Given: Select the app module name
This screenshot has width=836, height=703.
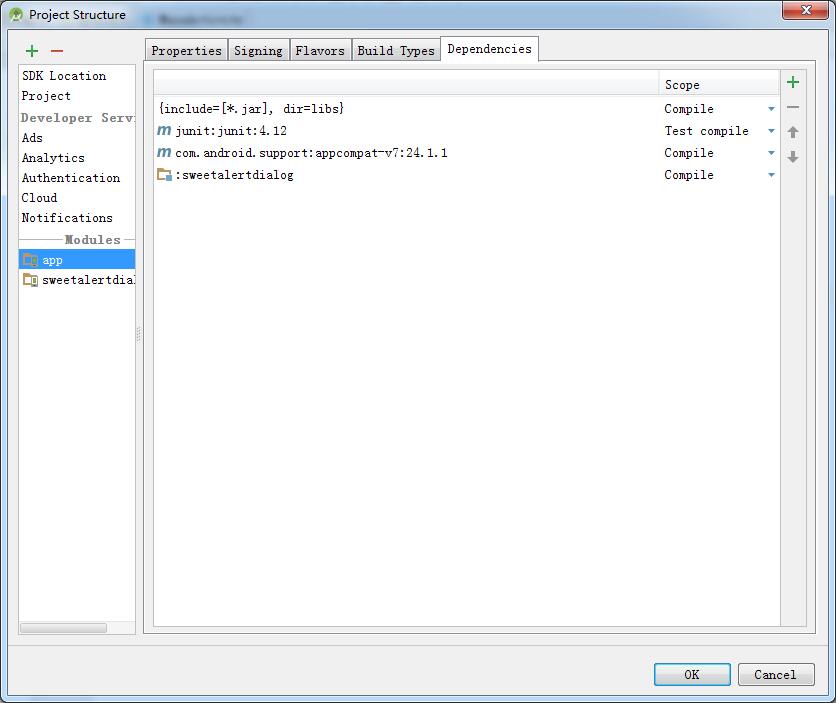Looking at the screenshot, I should [x=52, y=260].
